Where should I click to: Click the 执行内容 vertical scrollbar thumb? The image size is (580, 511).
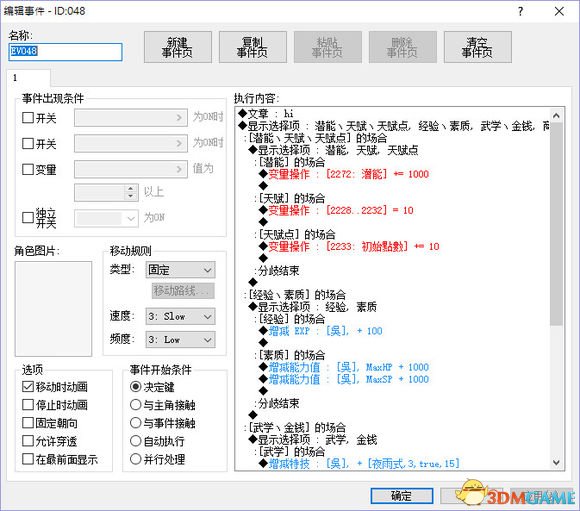[556, 224]
